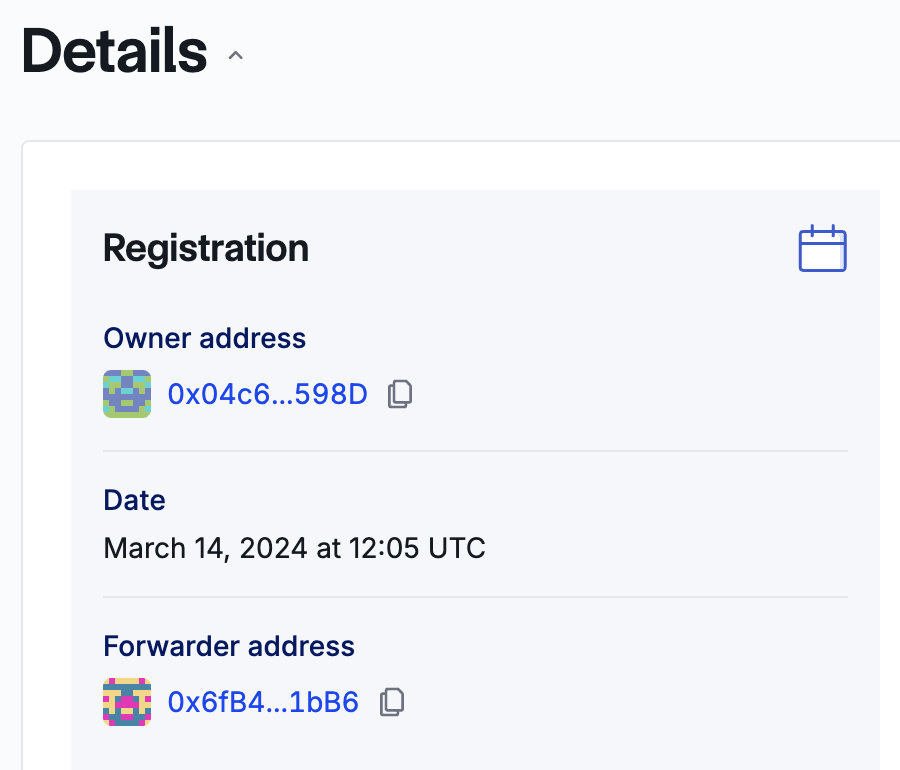Image resolution: width=900 pixels, height=770 pixels.
Task: Copy the forwarder address using its copy icon
Action: (391, 702)
